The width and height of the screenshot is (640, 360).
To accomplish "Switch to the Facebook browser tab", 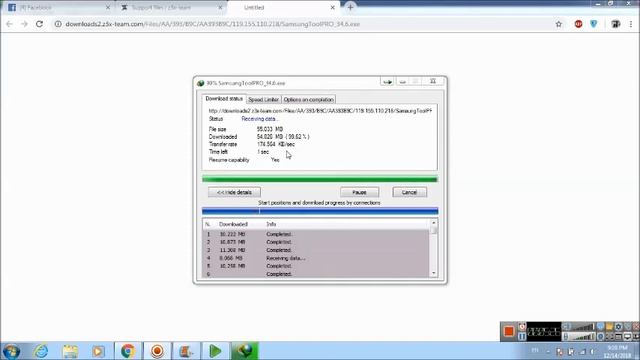I will pos(59,8).
